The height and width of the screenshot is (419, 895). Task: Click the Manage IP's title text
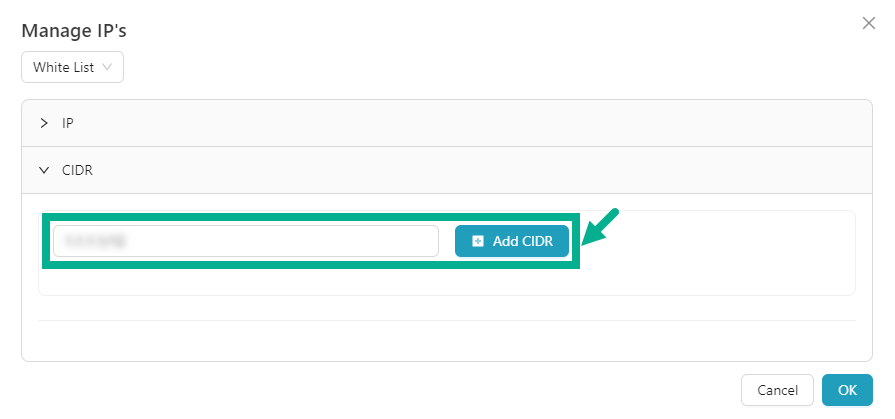[x=74, y=30]
